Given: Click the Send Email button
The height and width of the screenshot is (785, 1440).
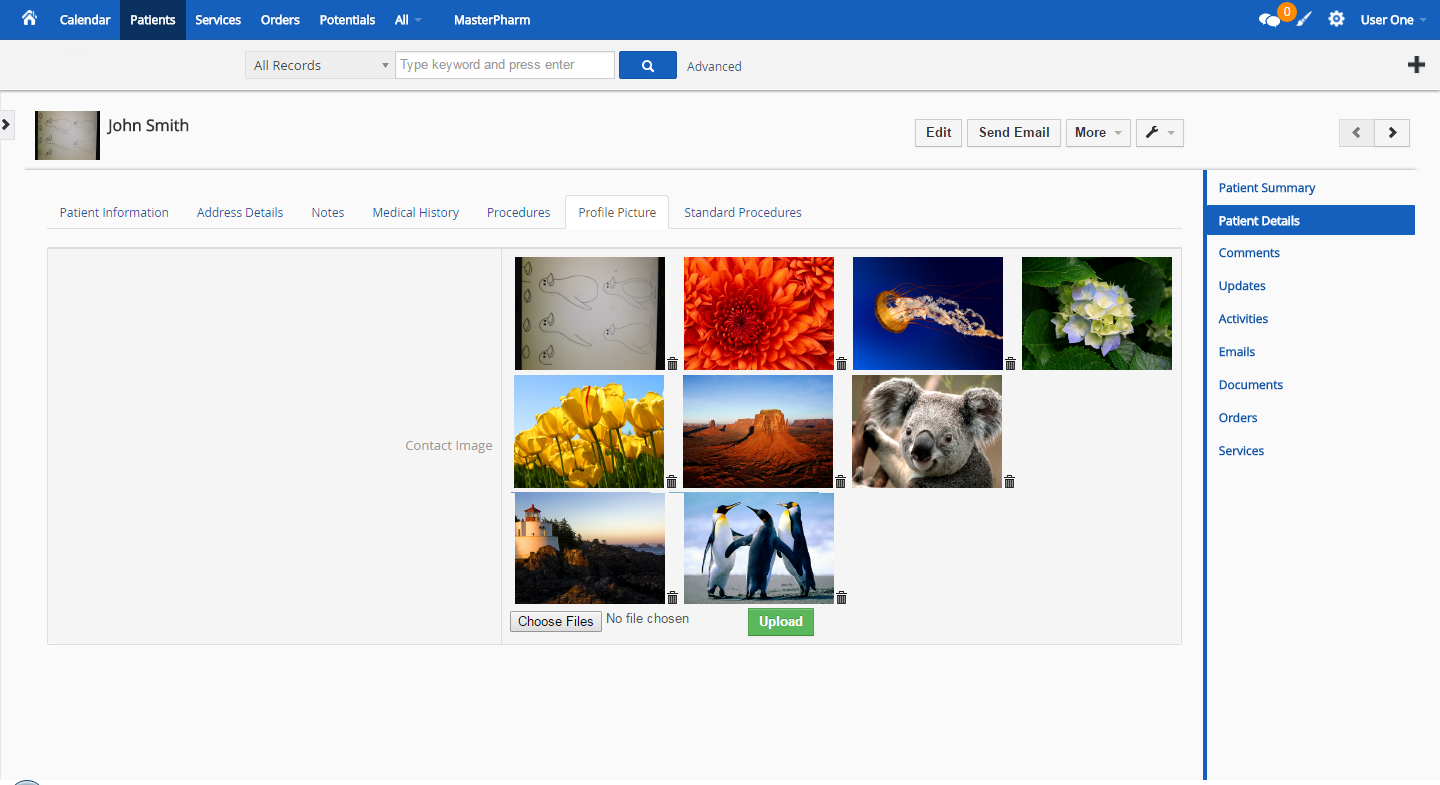Looking at the screenshot, I should (x=1014, y=132).
